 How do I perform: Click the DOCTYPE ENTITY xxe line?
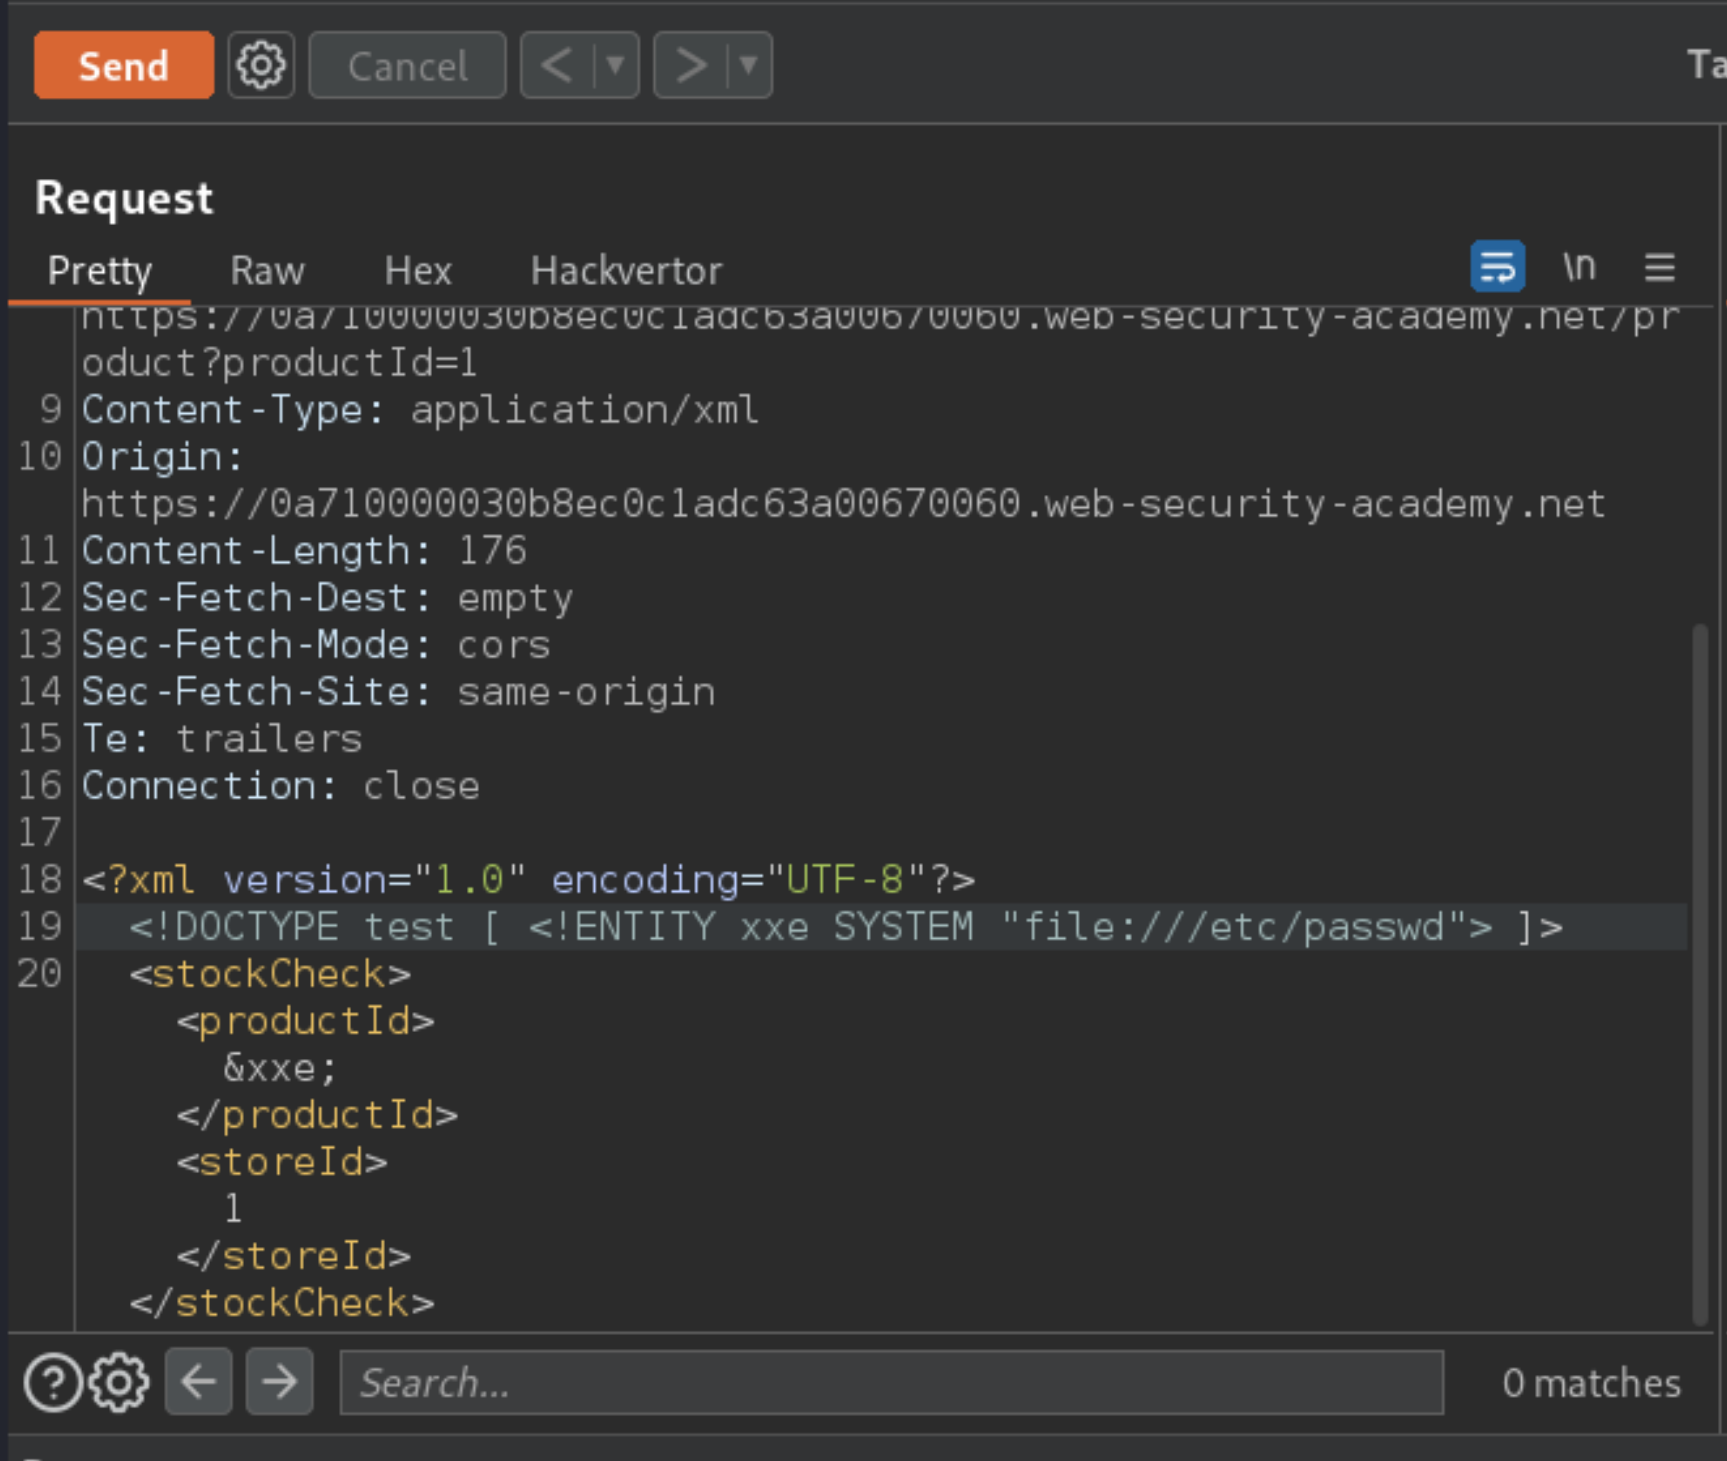845,927
